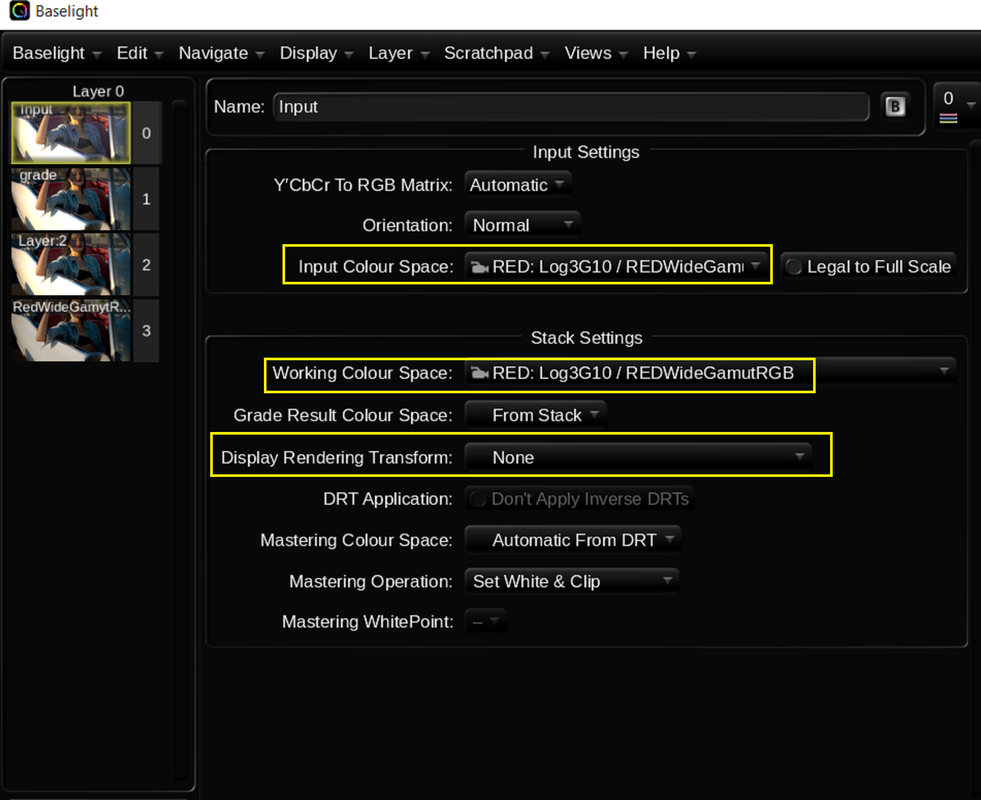Select the Layer:2 thumbnail
Image resolution: width=981 pixels, height=800 pixels.
[71, 265]
